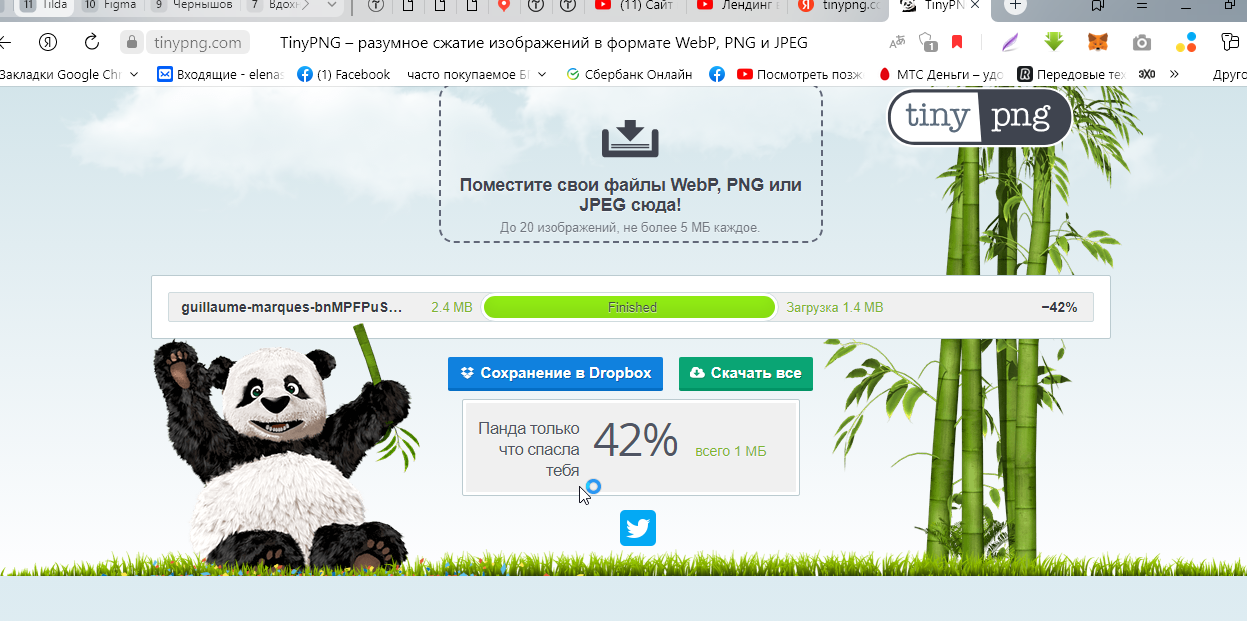Open the (11) Сайт YouTube tab
Image resolution: width=1247 pixels, height=621 pixels.
(x=636, y=5)
